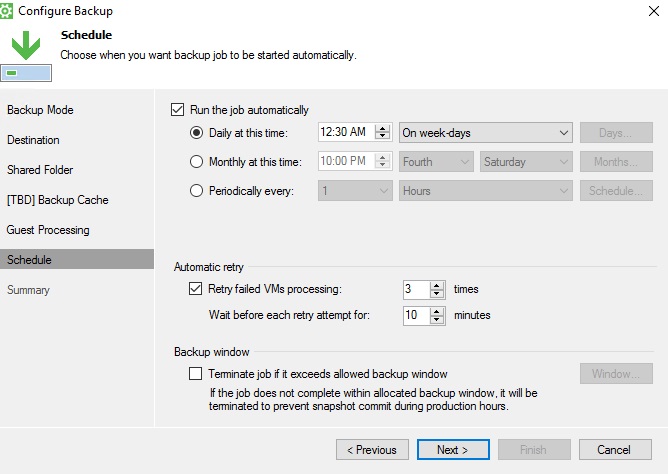Screen dimensions: 668x474
Task: Click the Configure Backup gear icon
Action: point(6,11)
